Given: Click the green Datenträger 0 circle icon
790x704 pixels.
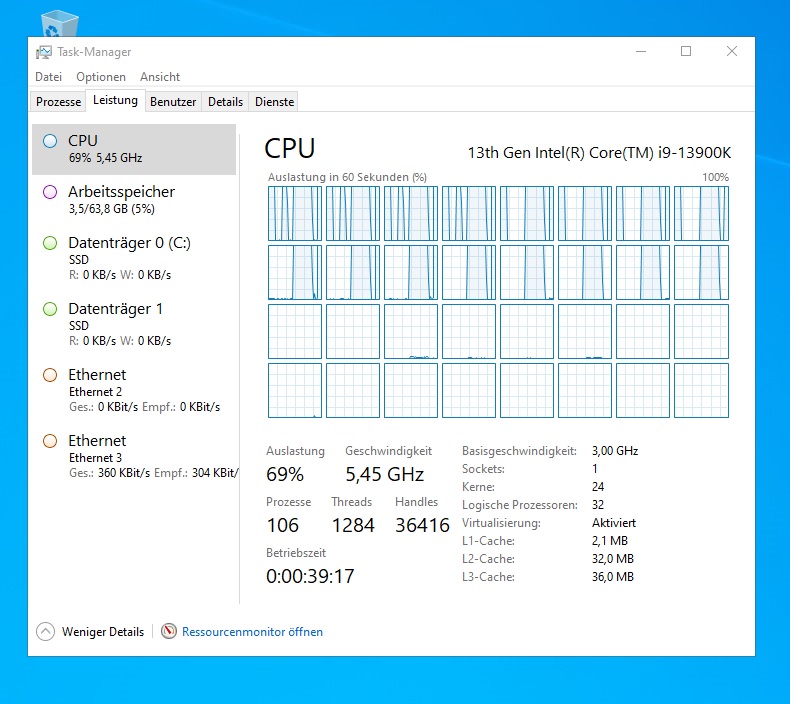Looking at the screenshot, I should click(50, 243).
